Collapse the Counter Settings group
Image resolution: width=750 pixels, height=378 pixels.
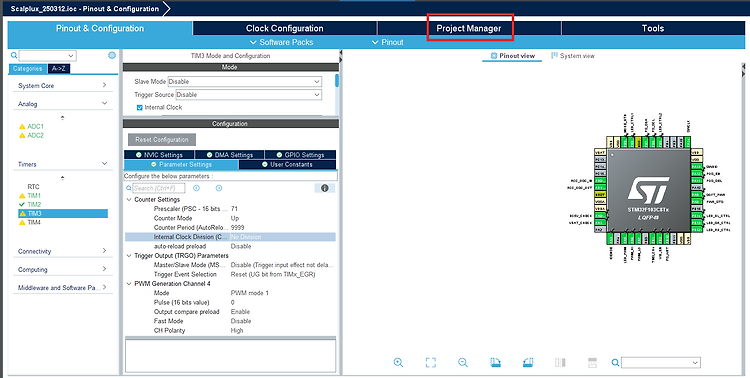[x=129, y=200]
